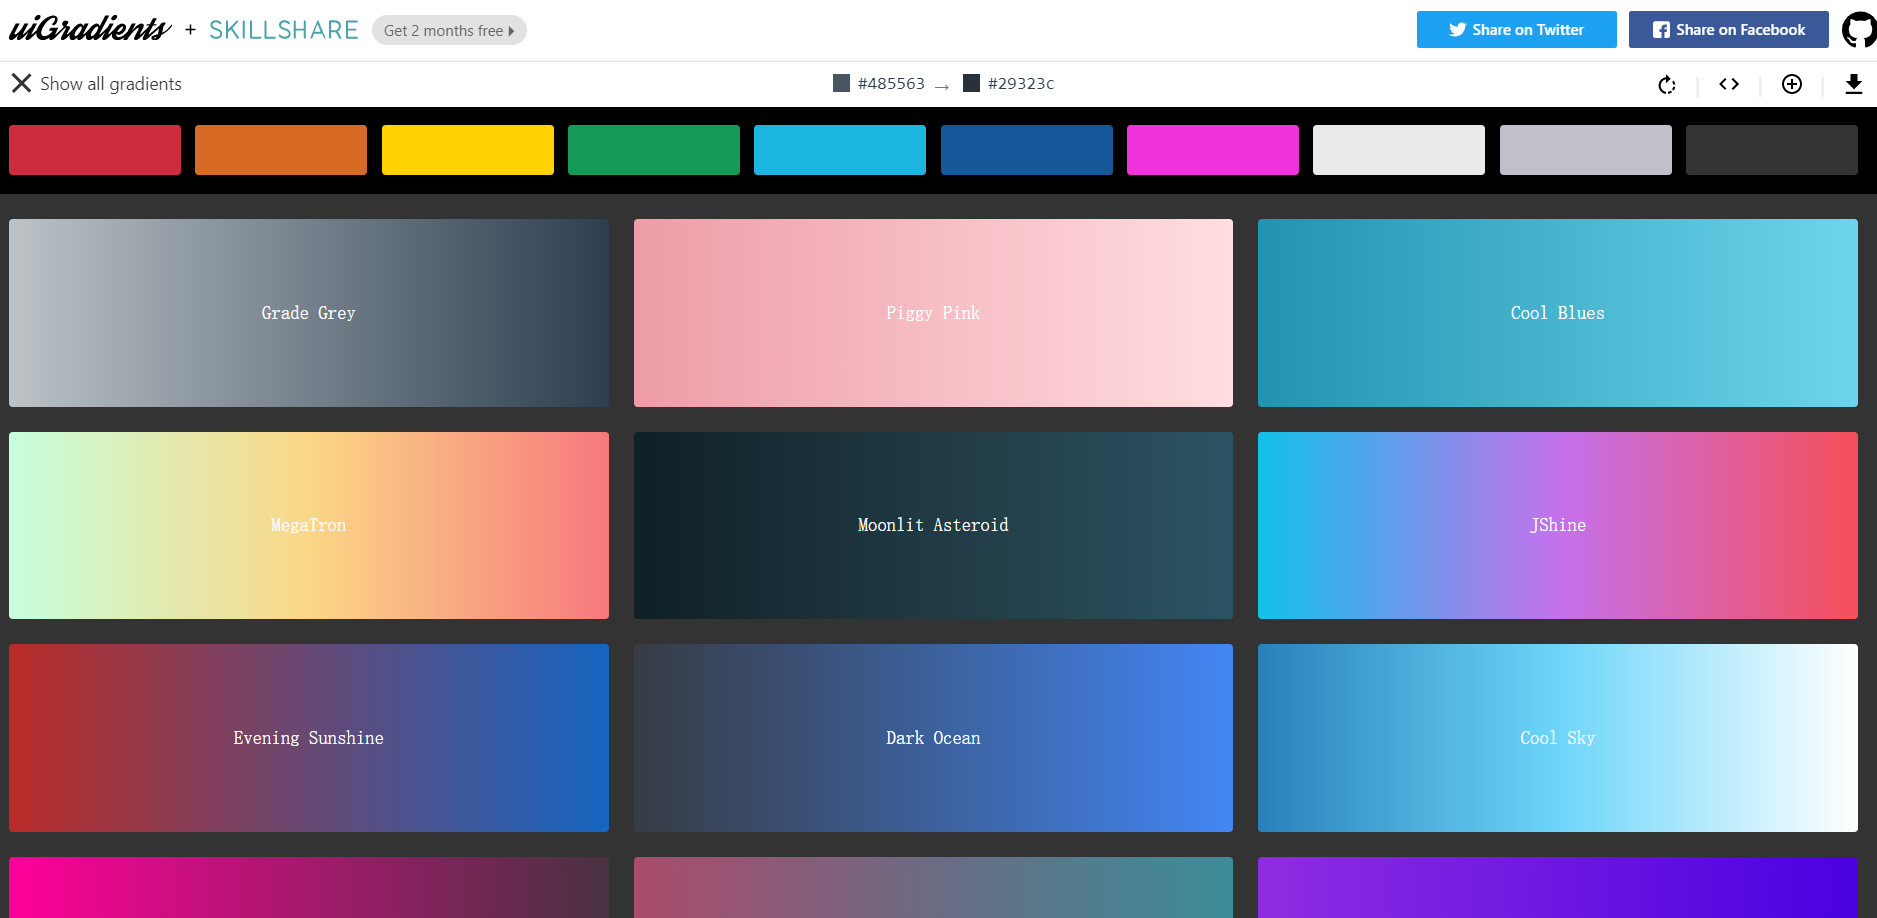Filter by orange color swatch
1877x918 pixels.
click(281, 150)
